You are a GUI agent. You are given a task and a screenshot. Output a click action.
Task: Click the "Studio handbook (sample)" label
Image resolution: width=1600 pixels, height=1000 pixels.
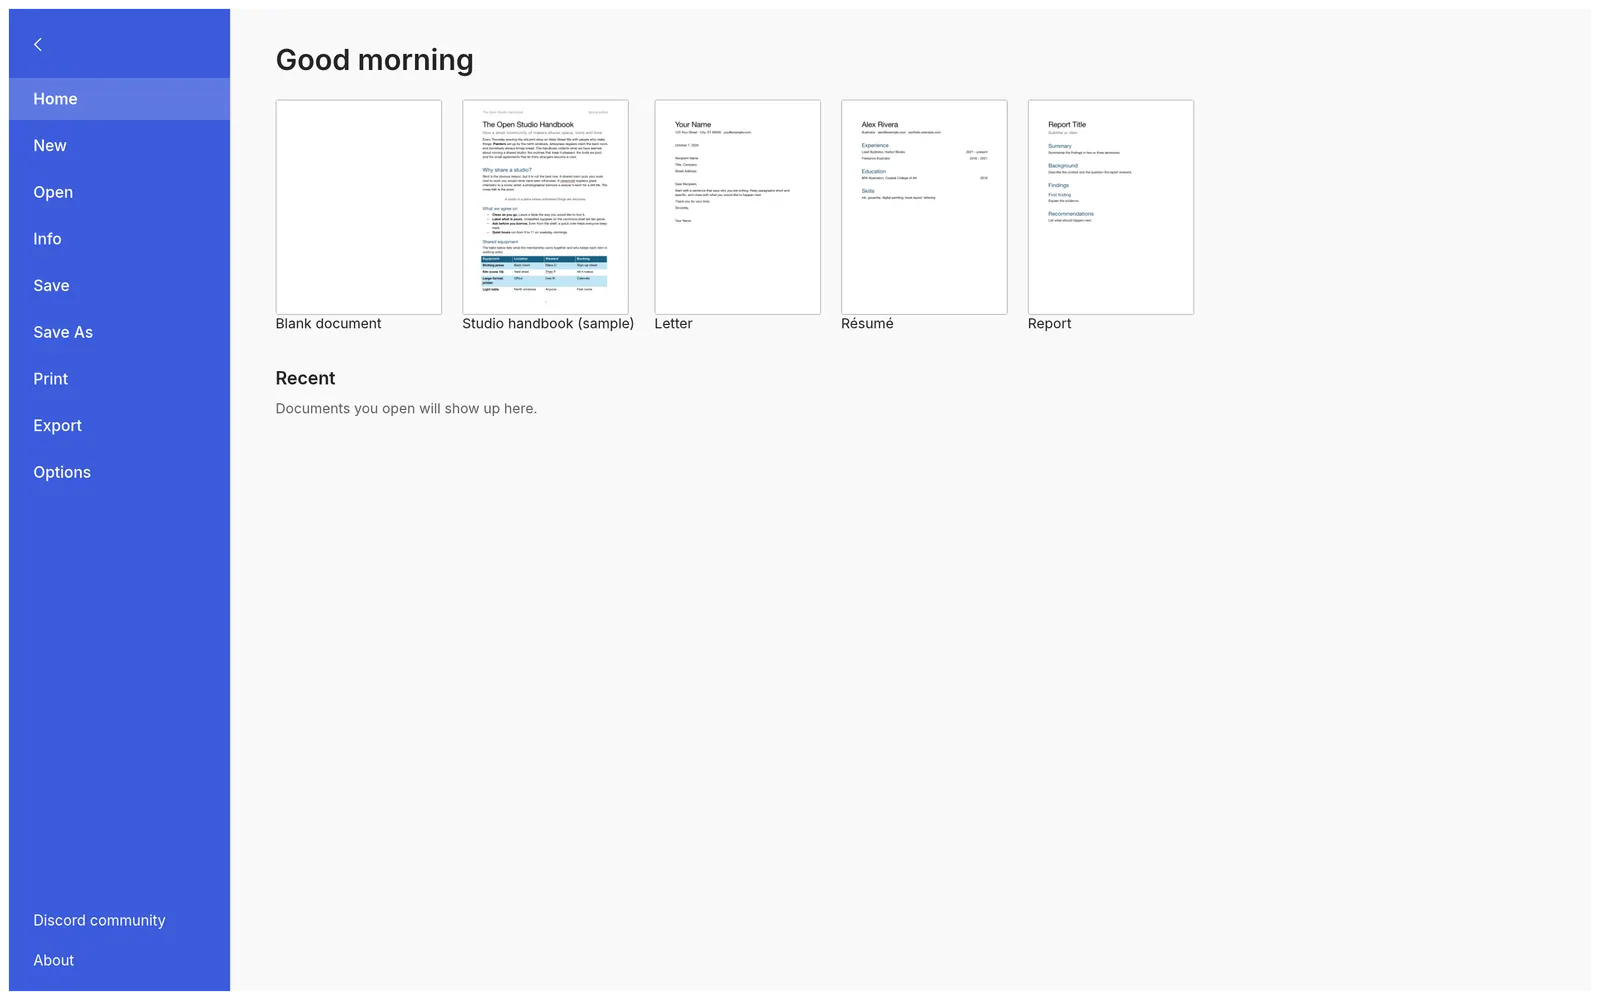coord(548,324)
